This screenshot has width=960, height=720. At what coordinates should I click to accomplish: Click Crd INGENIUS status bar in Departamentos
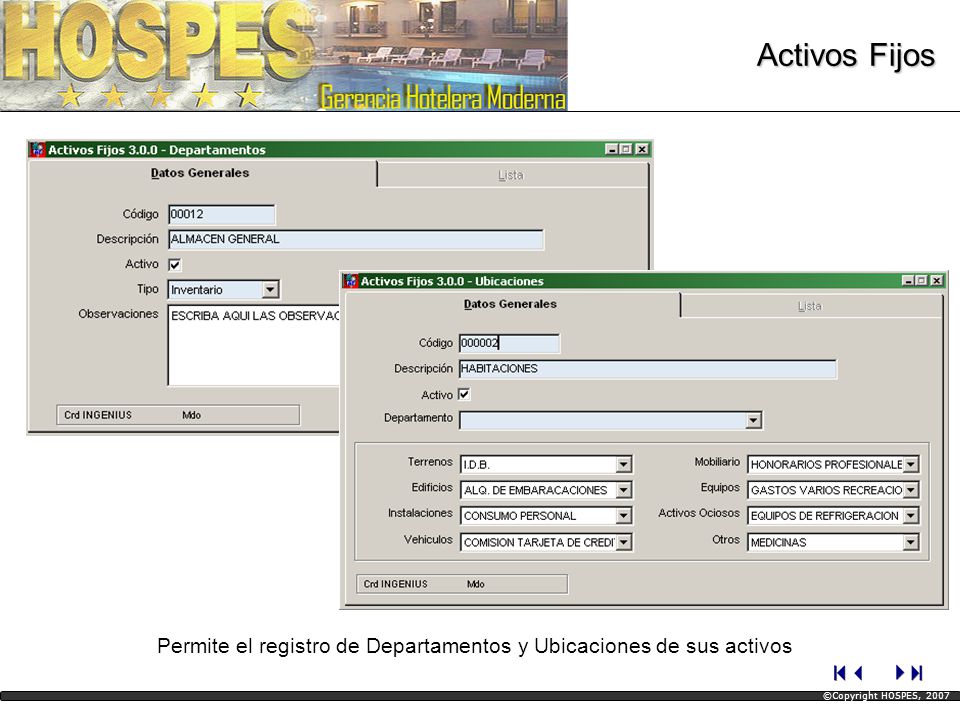coord(178,415)
